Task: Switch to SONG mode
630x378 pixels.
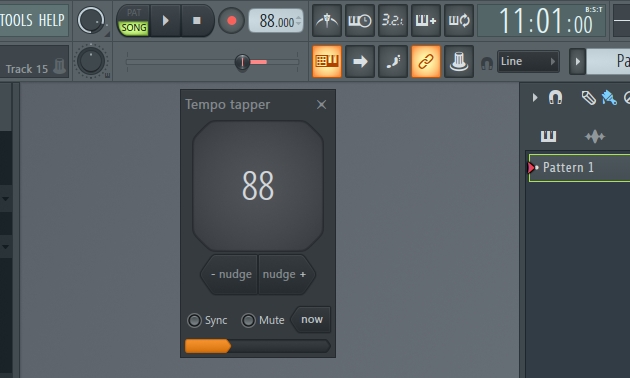Action: point(134,28)
